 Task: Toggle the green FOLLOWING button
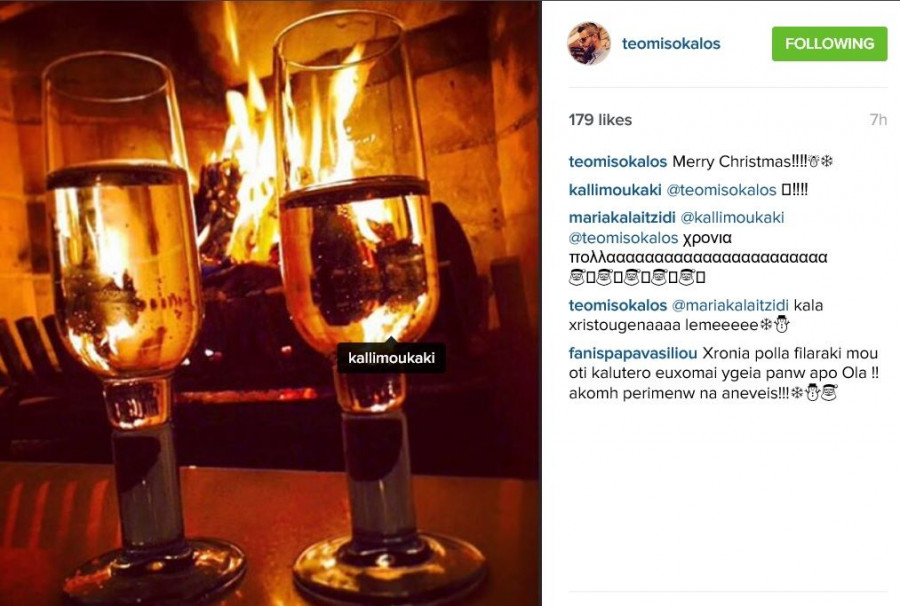829,44
